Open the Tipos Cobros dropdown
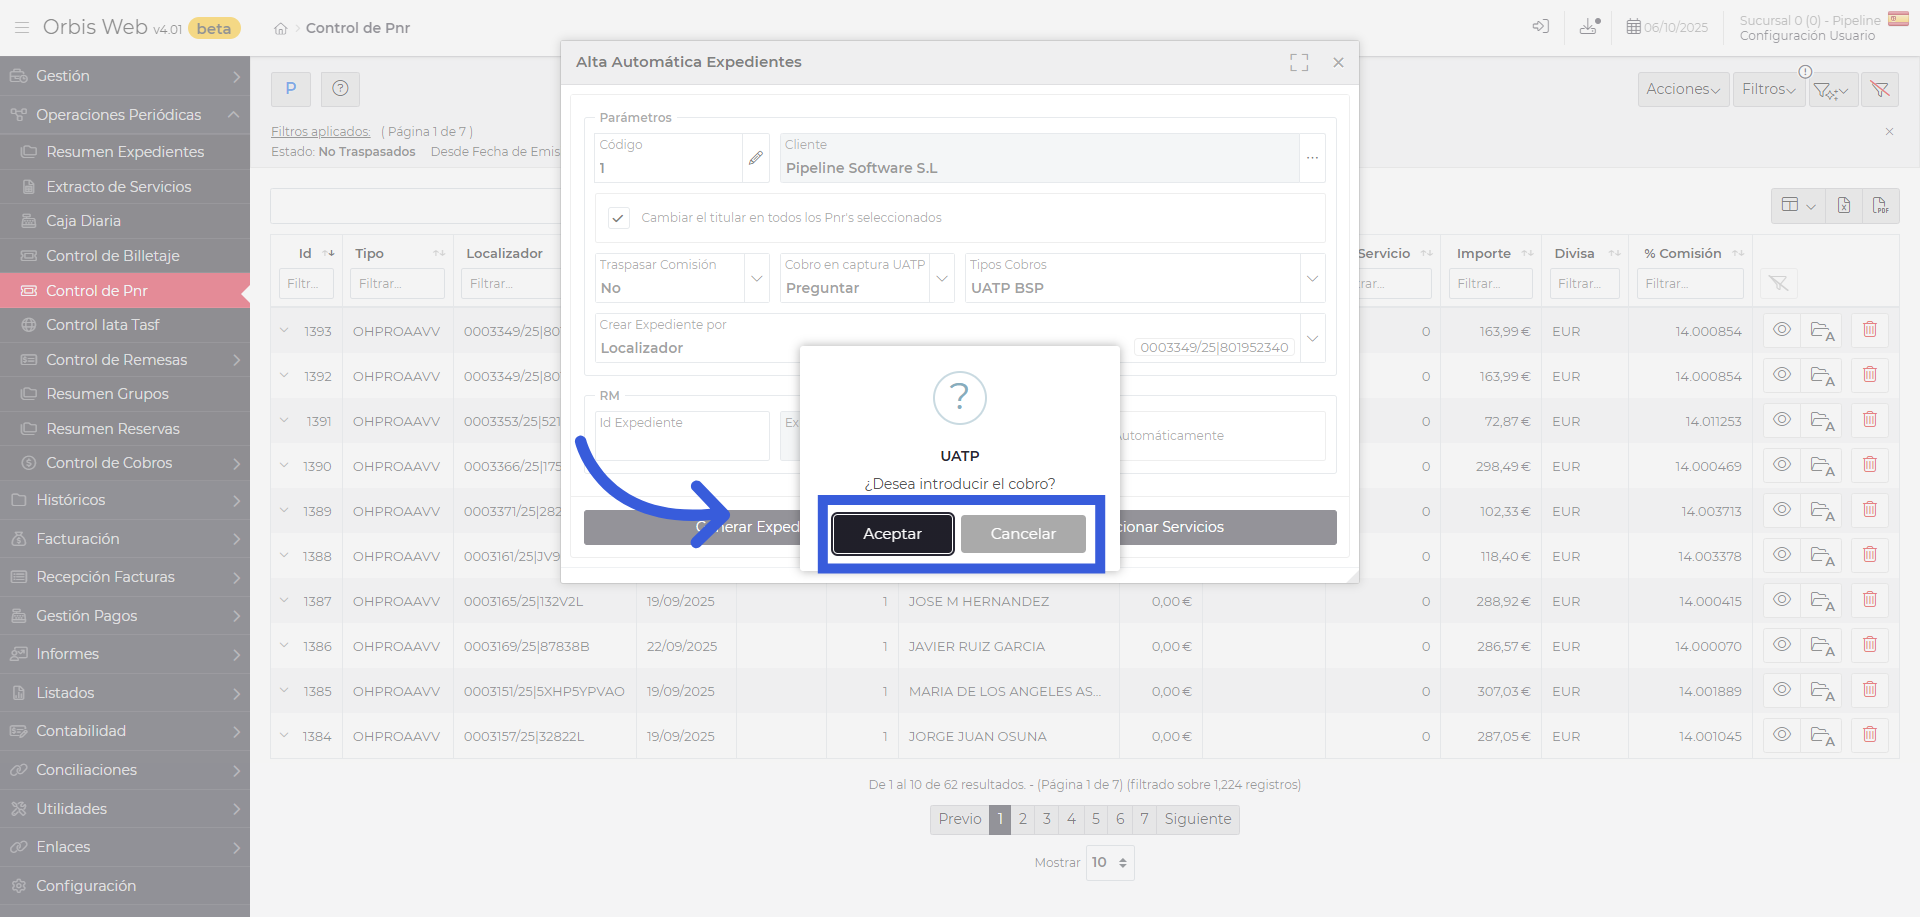 1312,278
